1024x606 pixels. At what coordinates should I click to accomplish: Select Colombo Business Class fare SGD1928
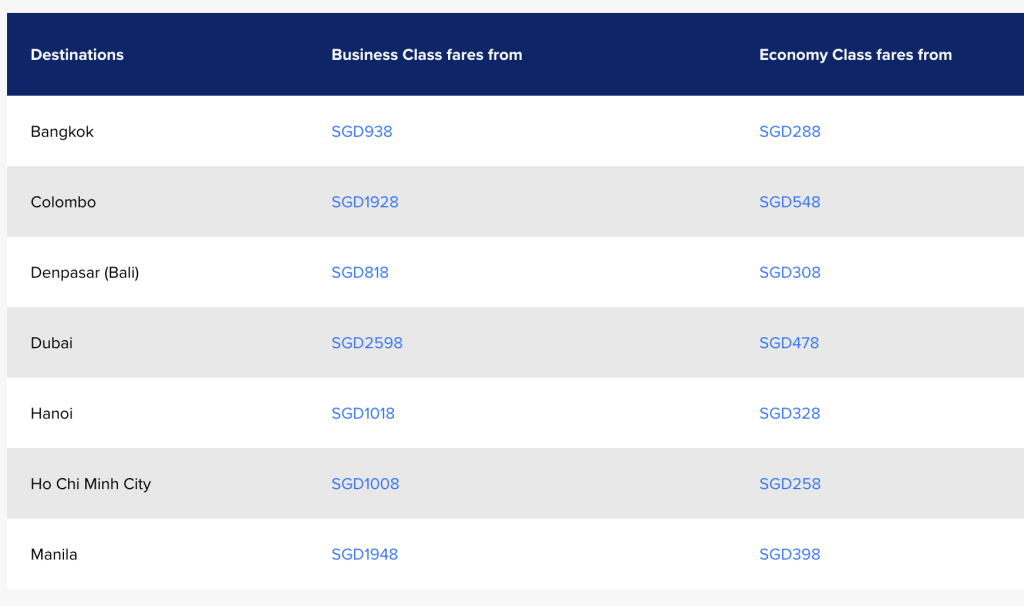pos(365,202)
